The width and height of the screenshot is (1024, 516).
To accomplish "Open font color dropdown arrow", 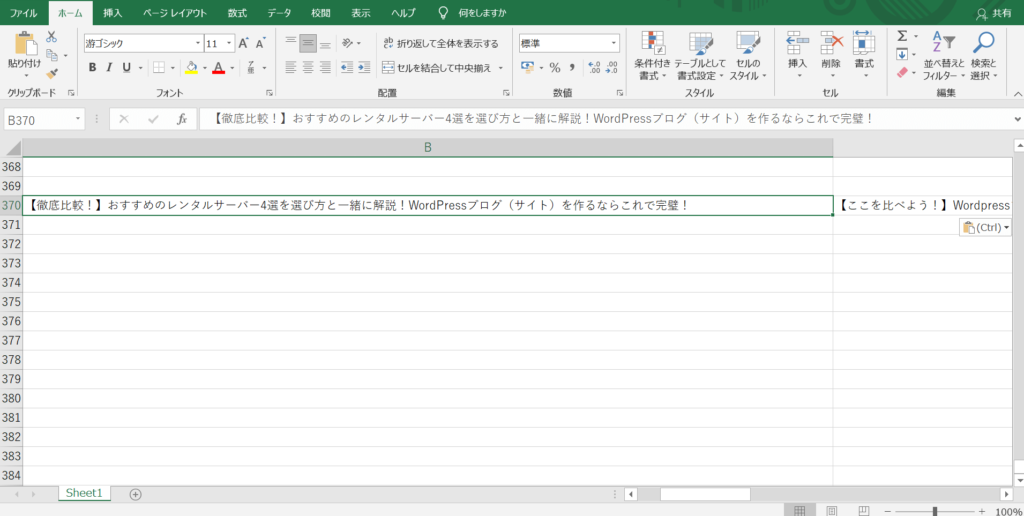I will [232, 68].
